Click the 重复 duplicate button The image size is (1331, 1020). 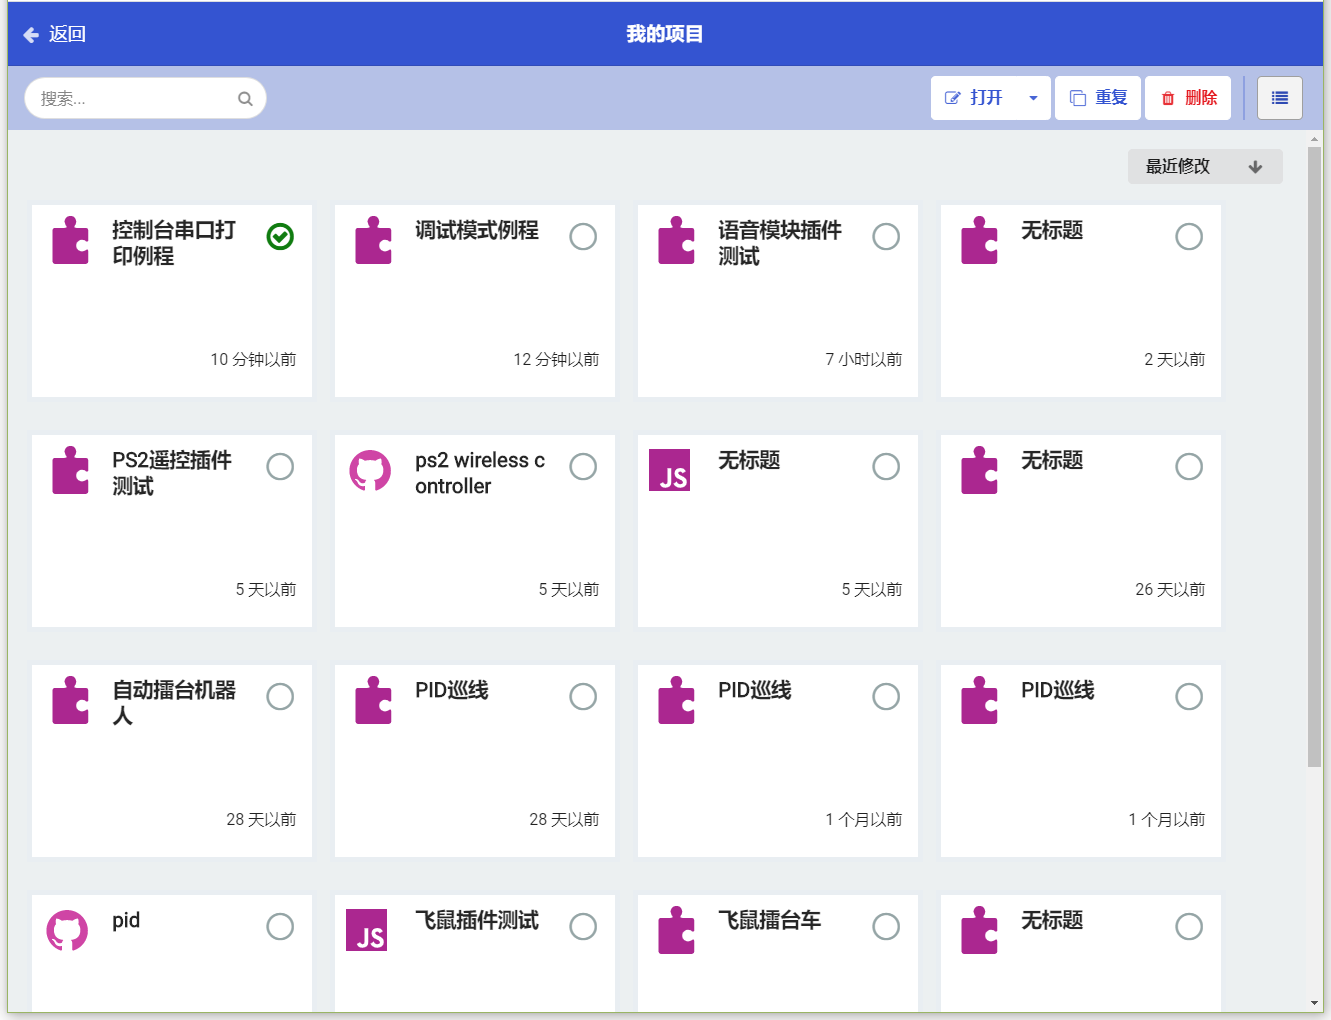coord(1097,97)
